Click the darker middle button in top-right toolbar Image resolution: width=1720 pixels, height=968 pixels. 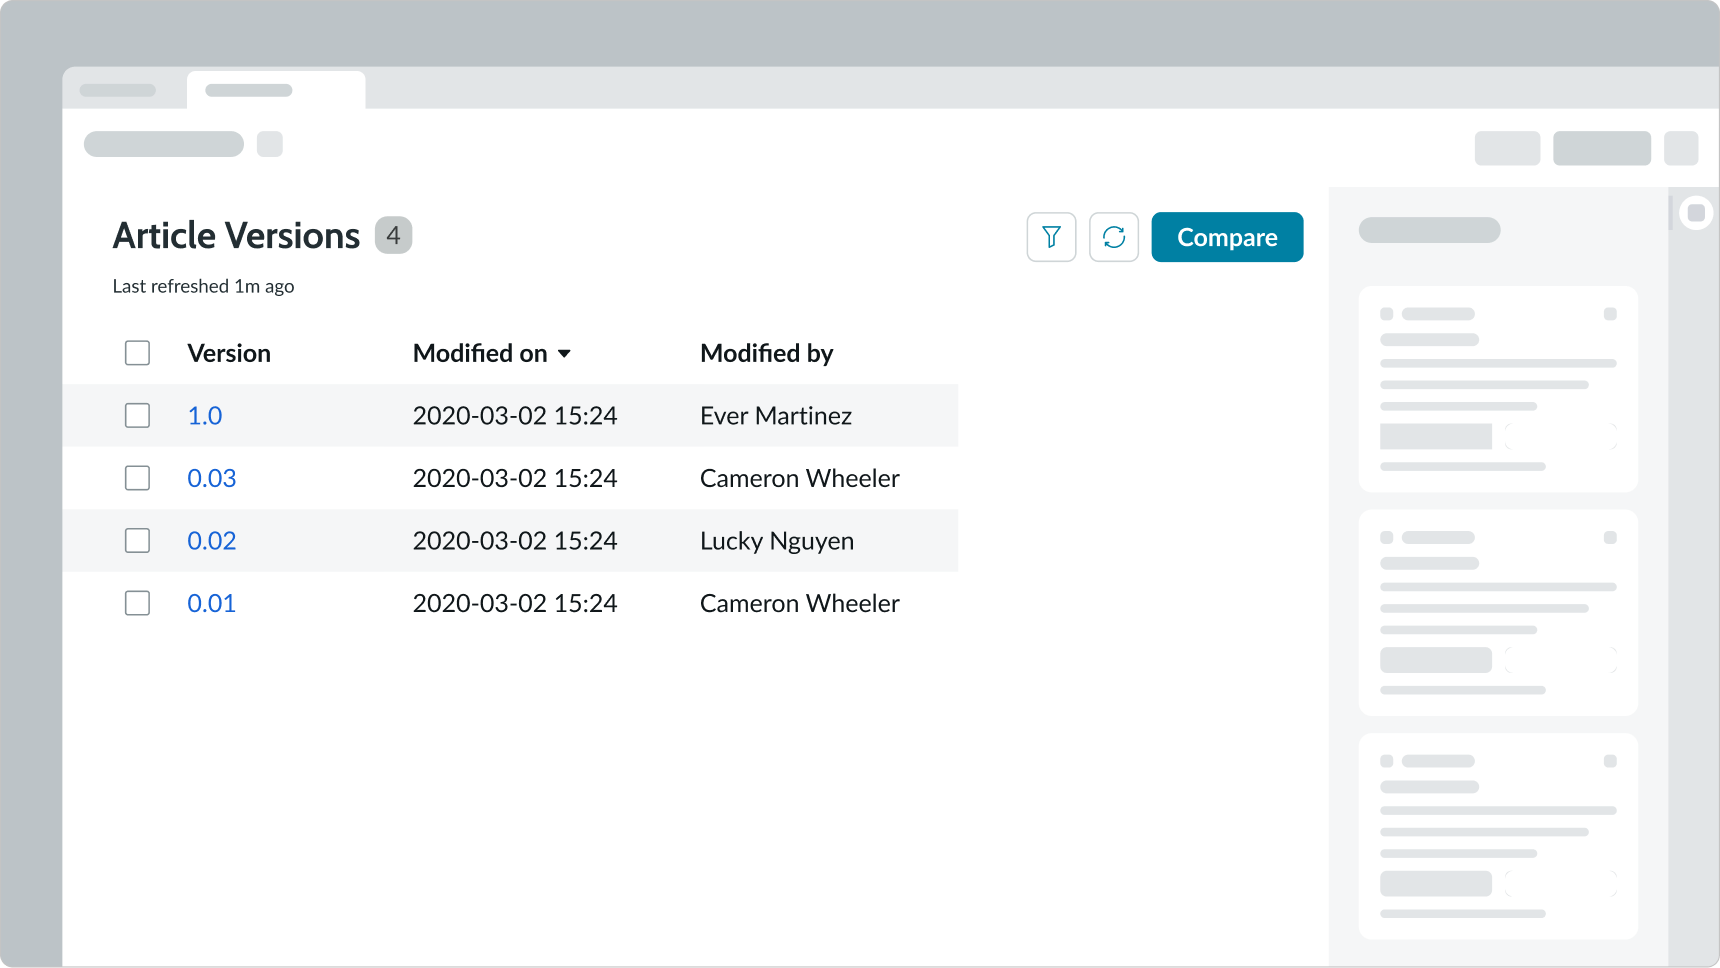point(1601,148)
